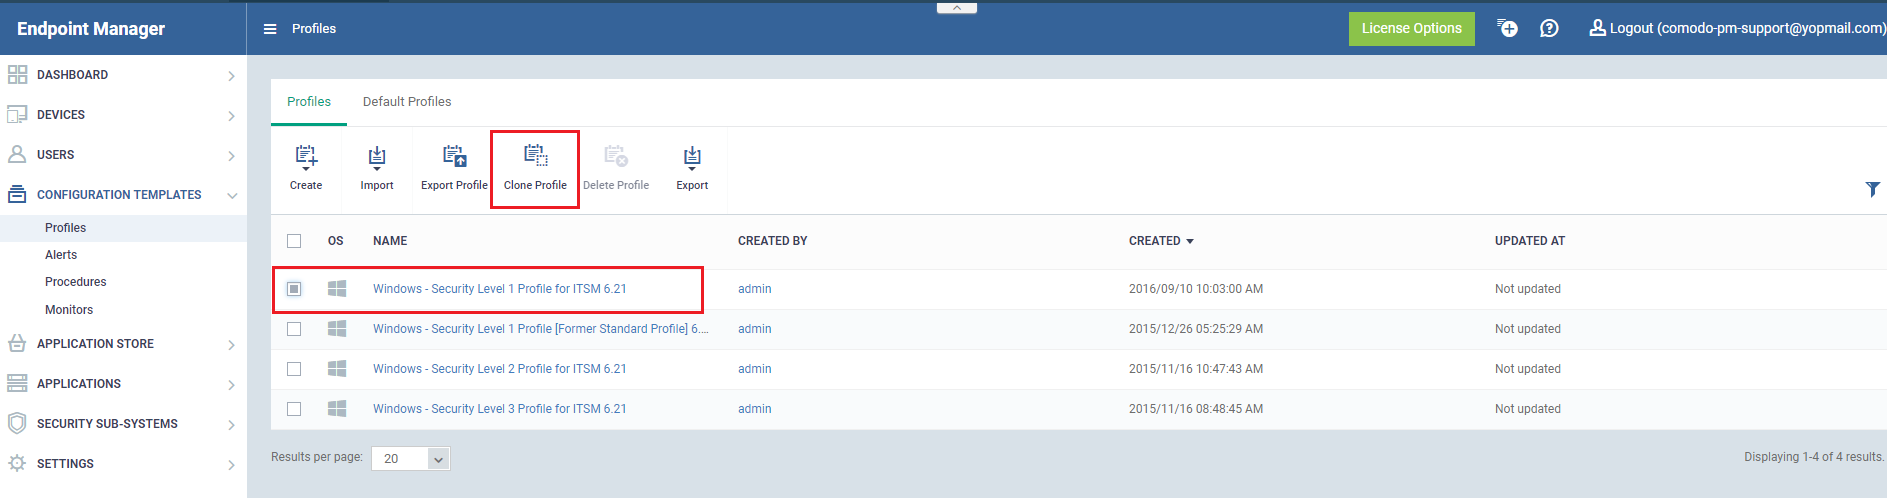Click the NAME column header
This screenshot has height=498, width=1887.
(x=390, y=241)
